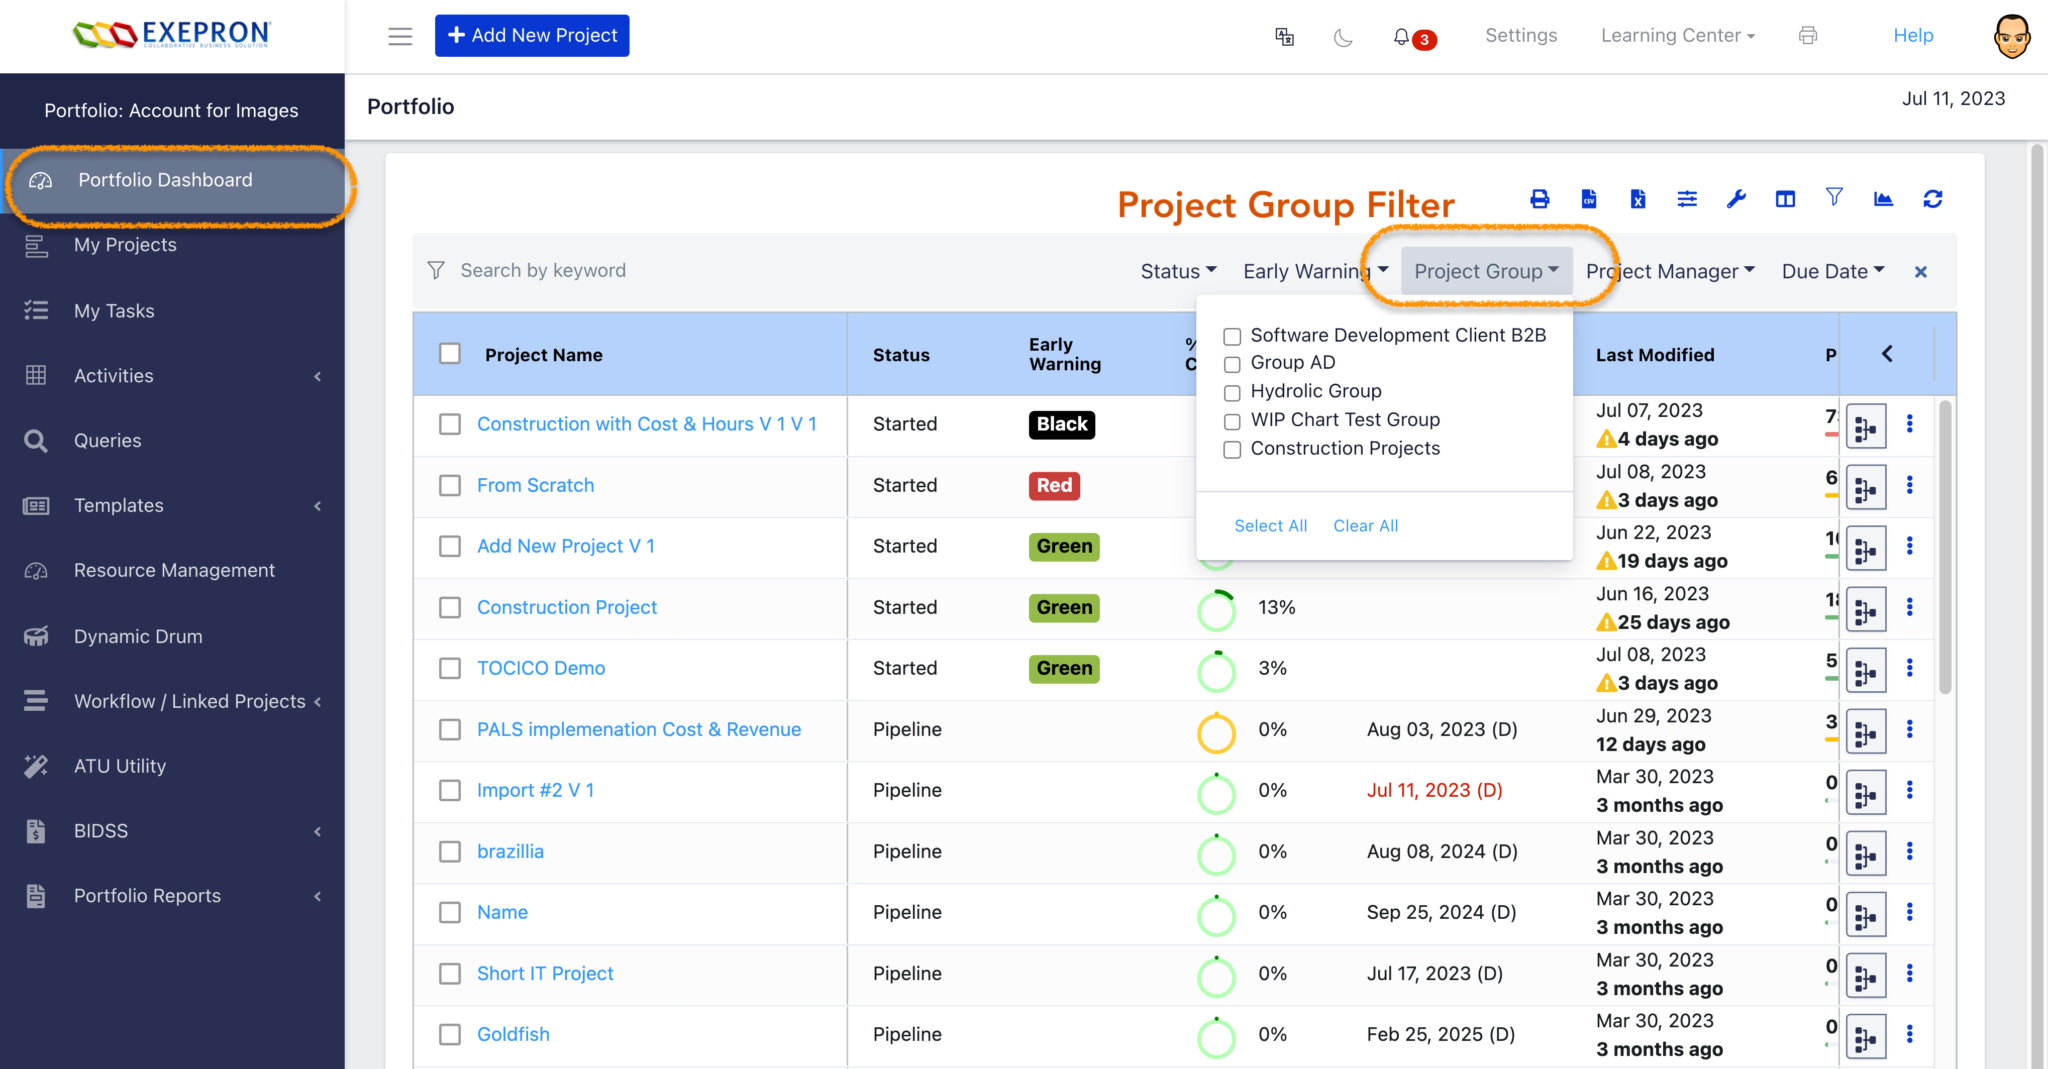2048x1069 pixels.
Task: Open the Status filter dropdown
Action: point(1177,270)
